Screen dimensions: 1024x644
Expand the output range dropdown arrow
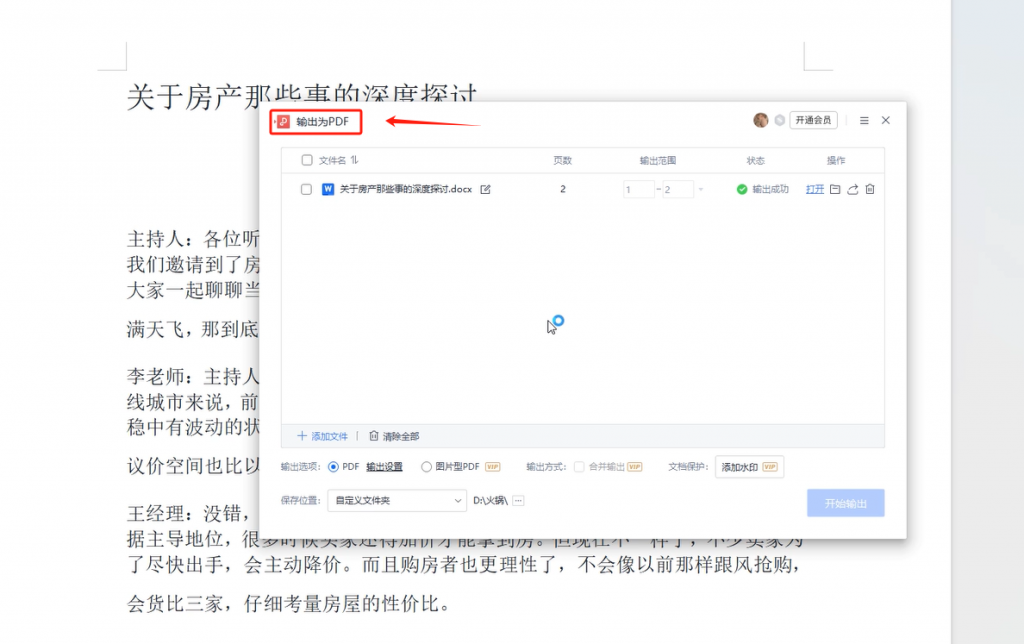[701, 189]
